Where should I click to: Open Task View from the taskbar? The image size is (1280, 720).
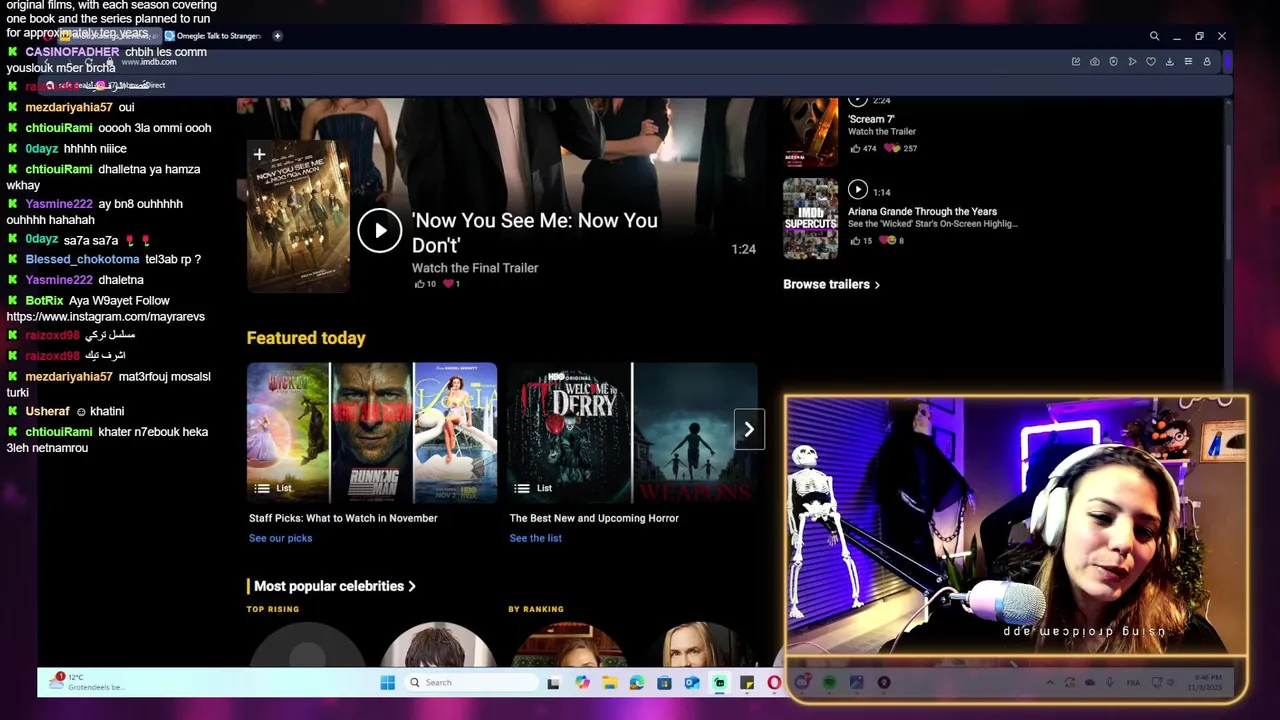click(x=553, y=683)
